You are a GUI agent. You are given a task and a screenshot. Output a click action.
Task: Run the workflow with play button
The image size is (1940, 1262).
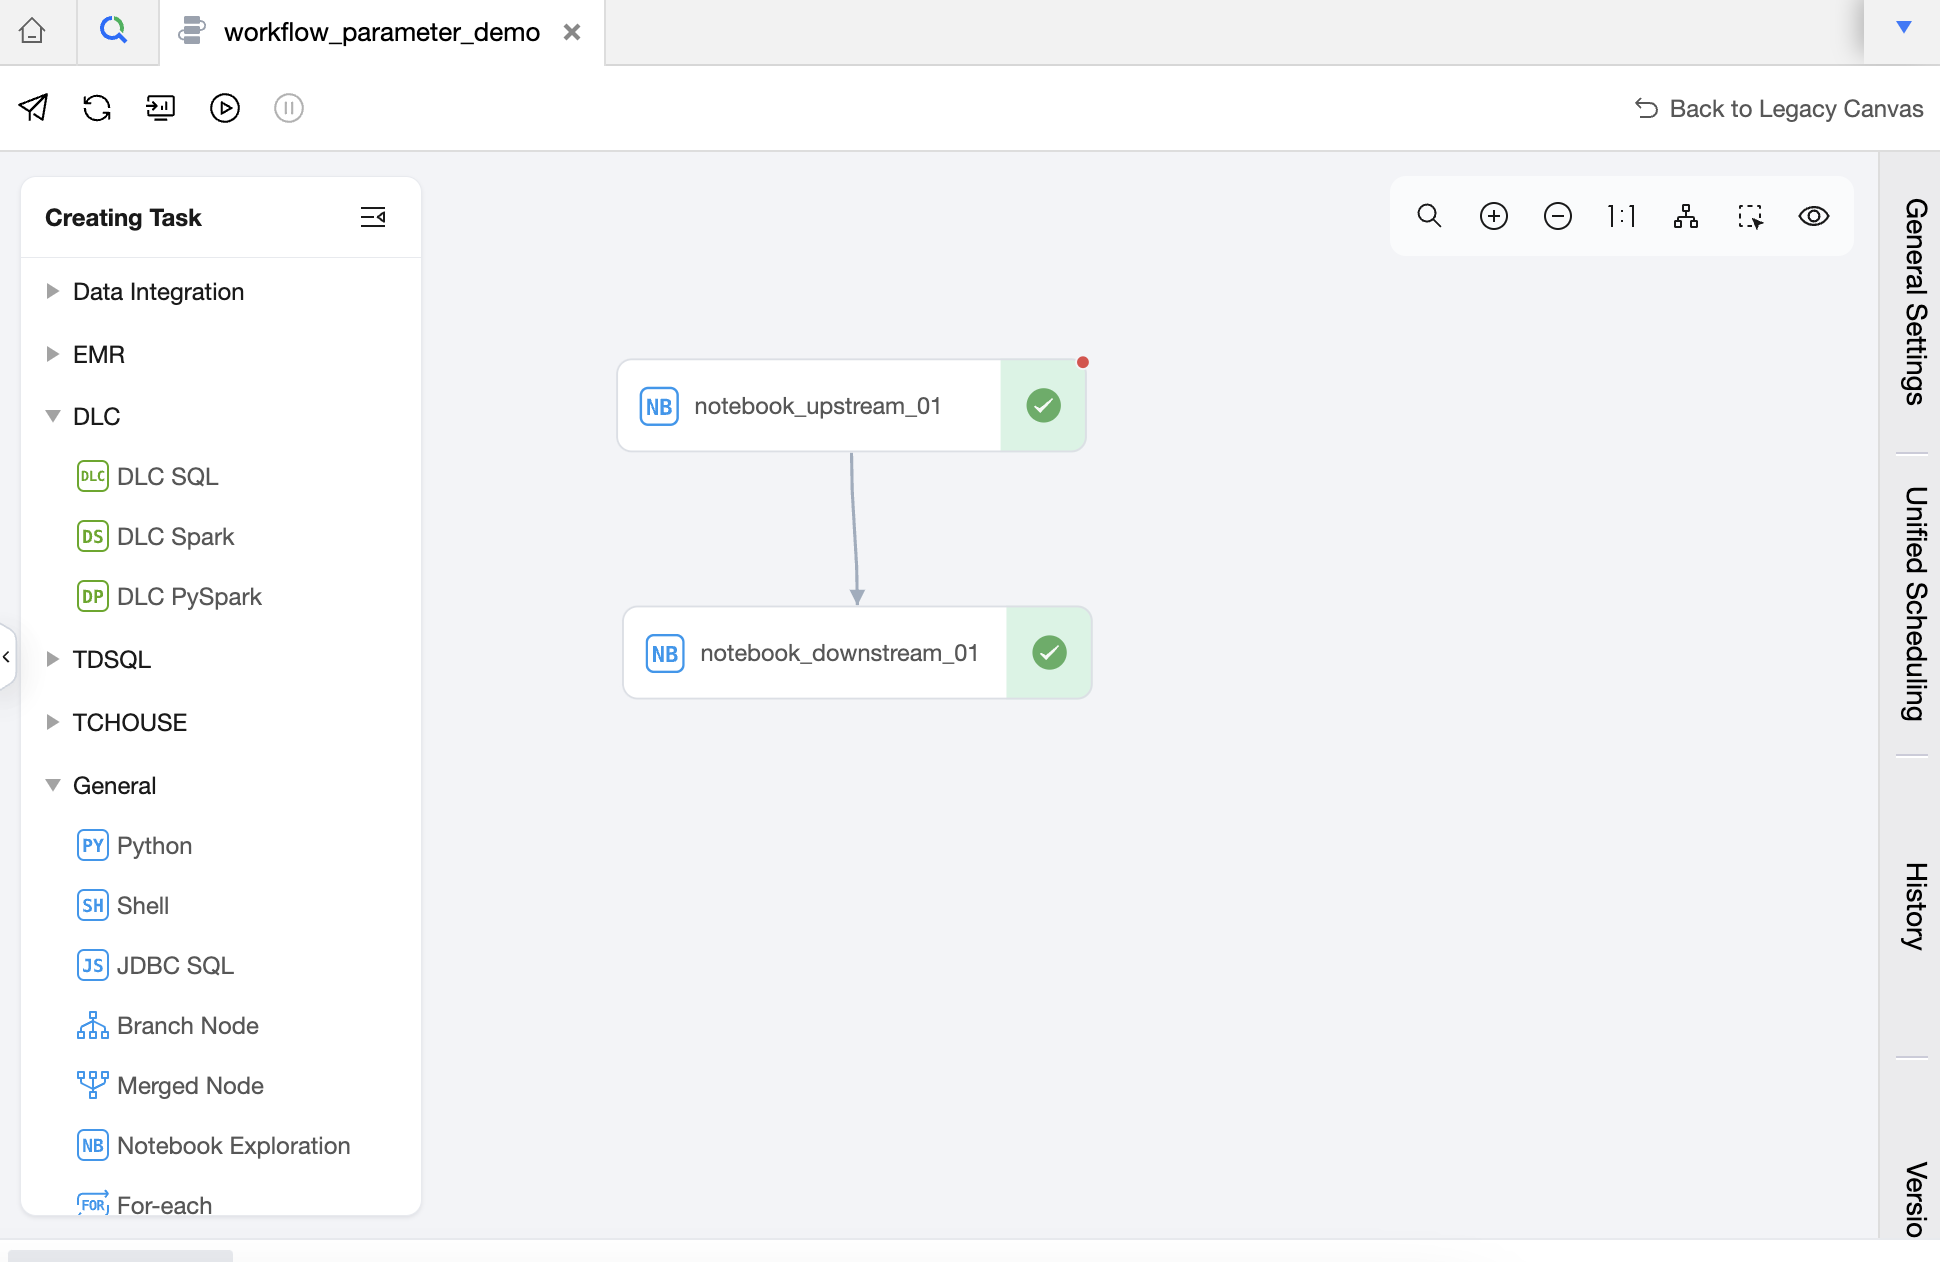point(224,108)
